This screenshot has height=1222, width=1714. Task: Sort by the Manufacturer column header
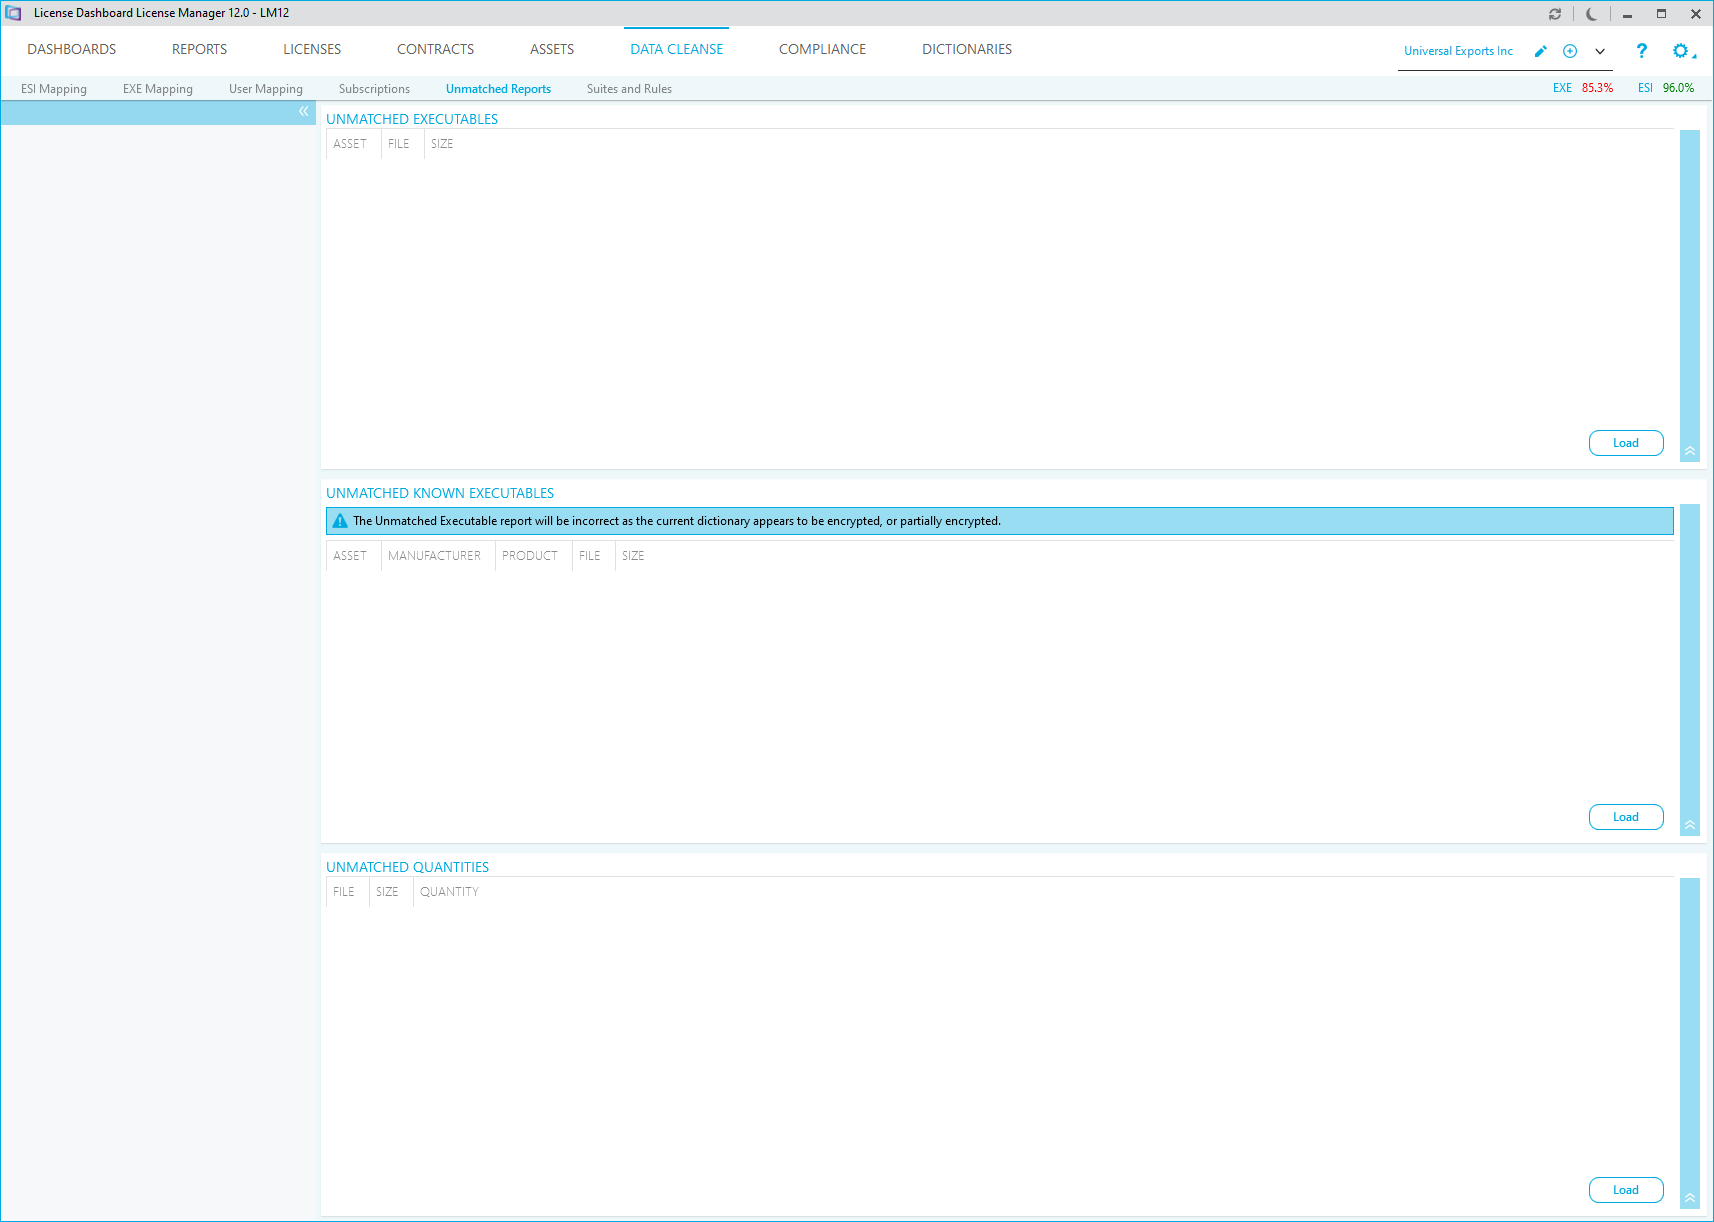point(434,556)
